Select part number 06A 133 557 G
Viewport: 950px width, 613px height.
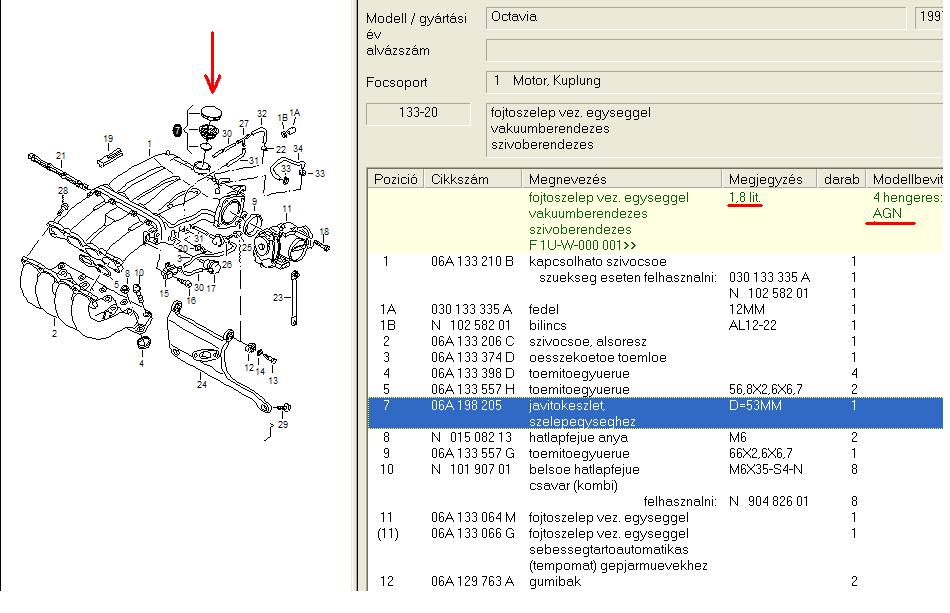473,454
